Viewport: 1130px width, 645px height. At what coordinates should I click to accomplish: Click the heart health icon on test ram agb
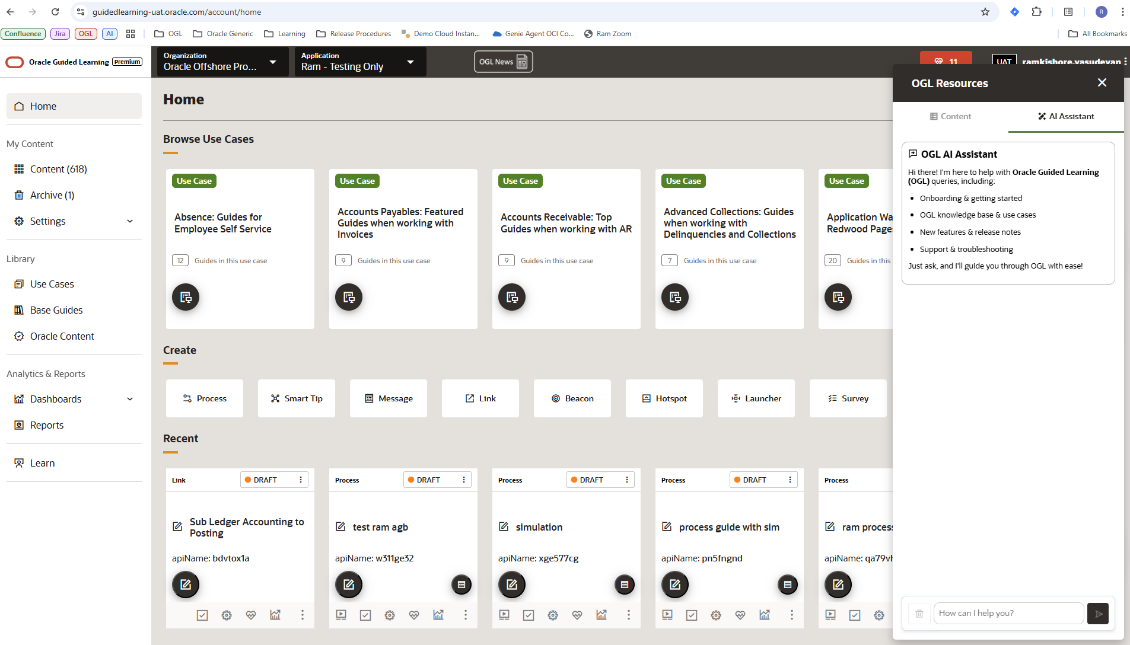(414, 615)
